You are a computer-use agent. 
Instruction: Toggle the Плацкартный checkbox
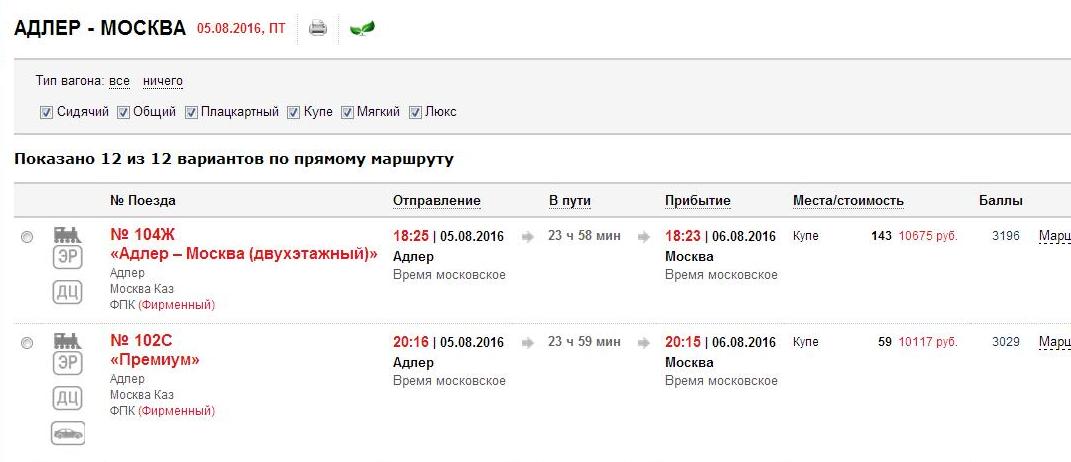pos(192,112)
